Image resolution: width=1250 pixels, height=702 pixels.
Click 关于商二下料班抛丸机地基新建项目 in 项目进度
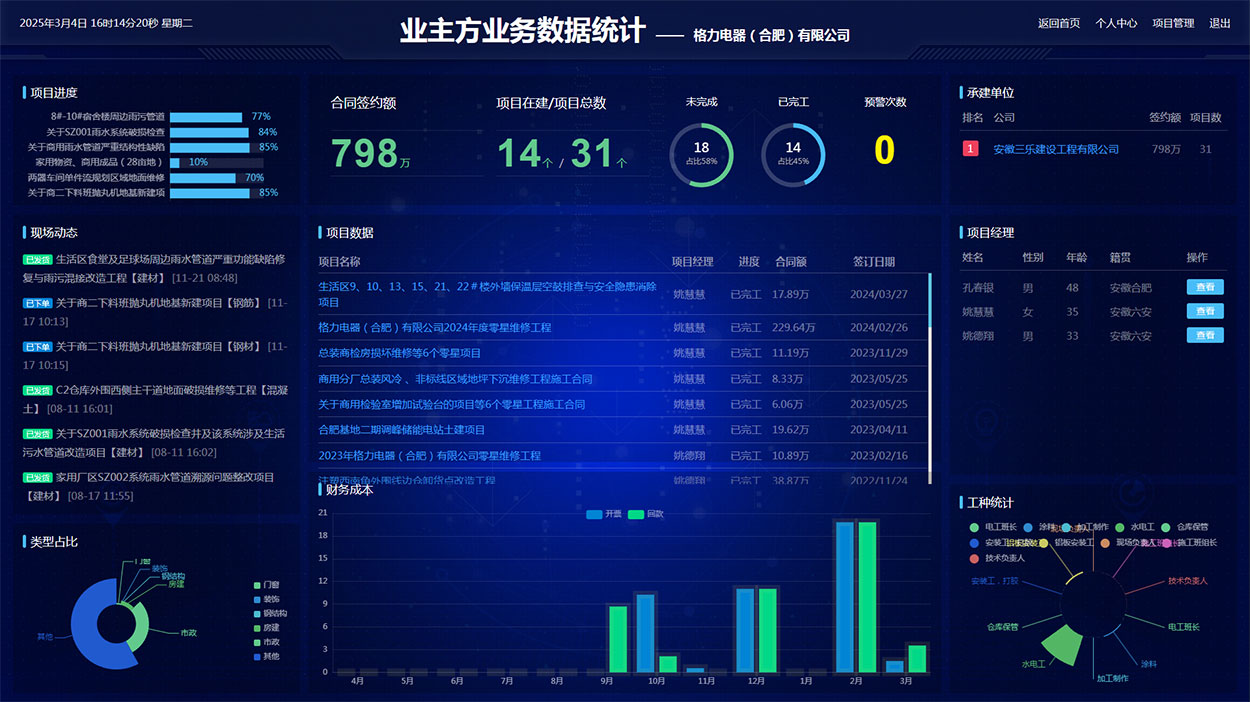click(97, 193)
